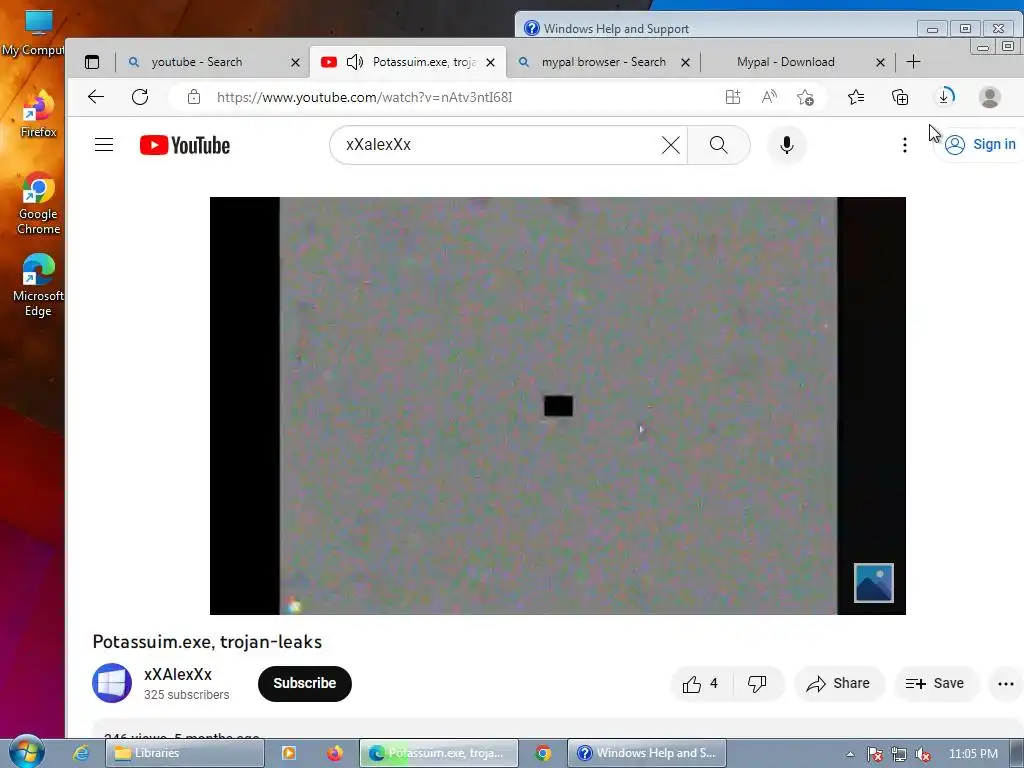View site information lock icon in address bar

194,97
